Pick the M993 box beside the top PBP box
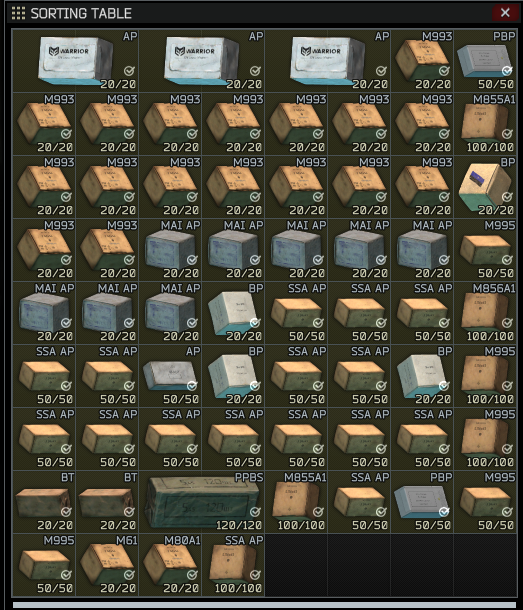 (x=422, y=61)
